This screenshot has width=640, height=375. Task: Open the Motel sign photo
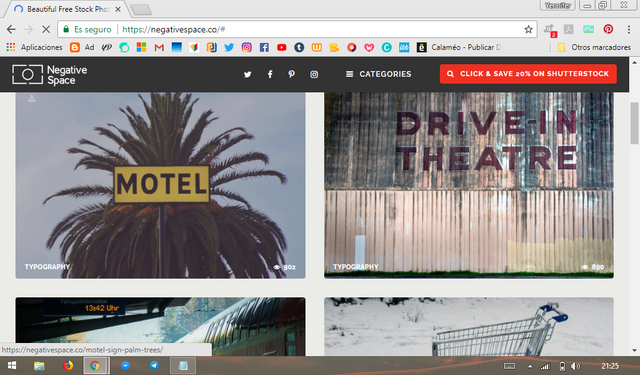click(160, 185)
